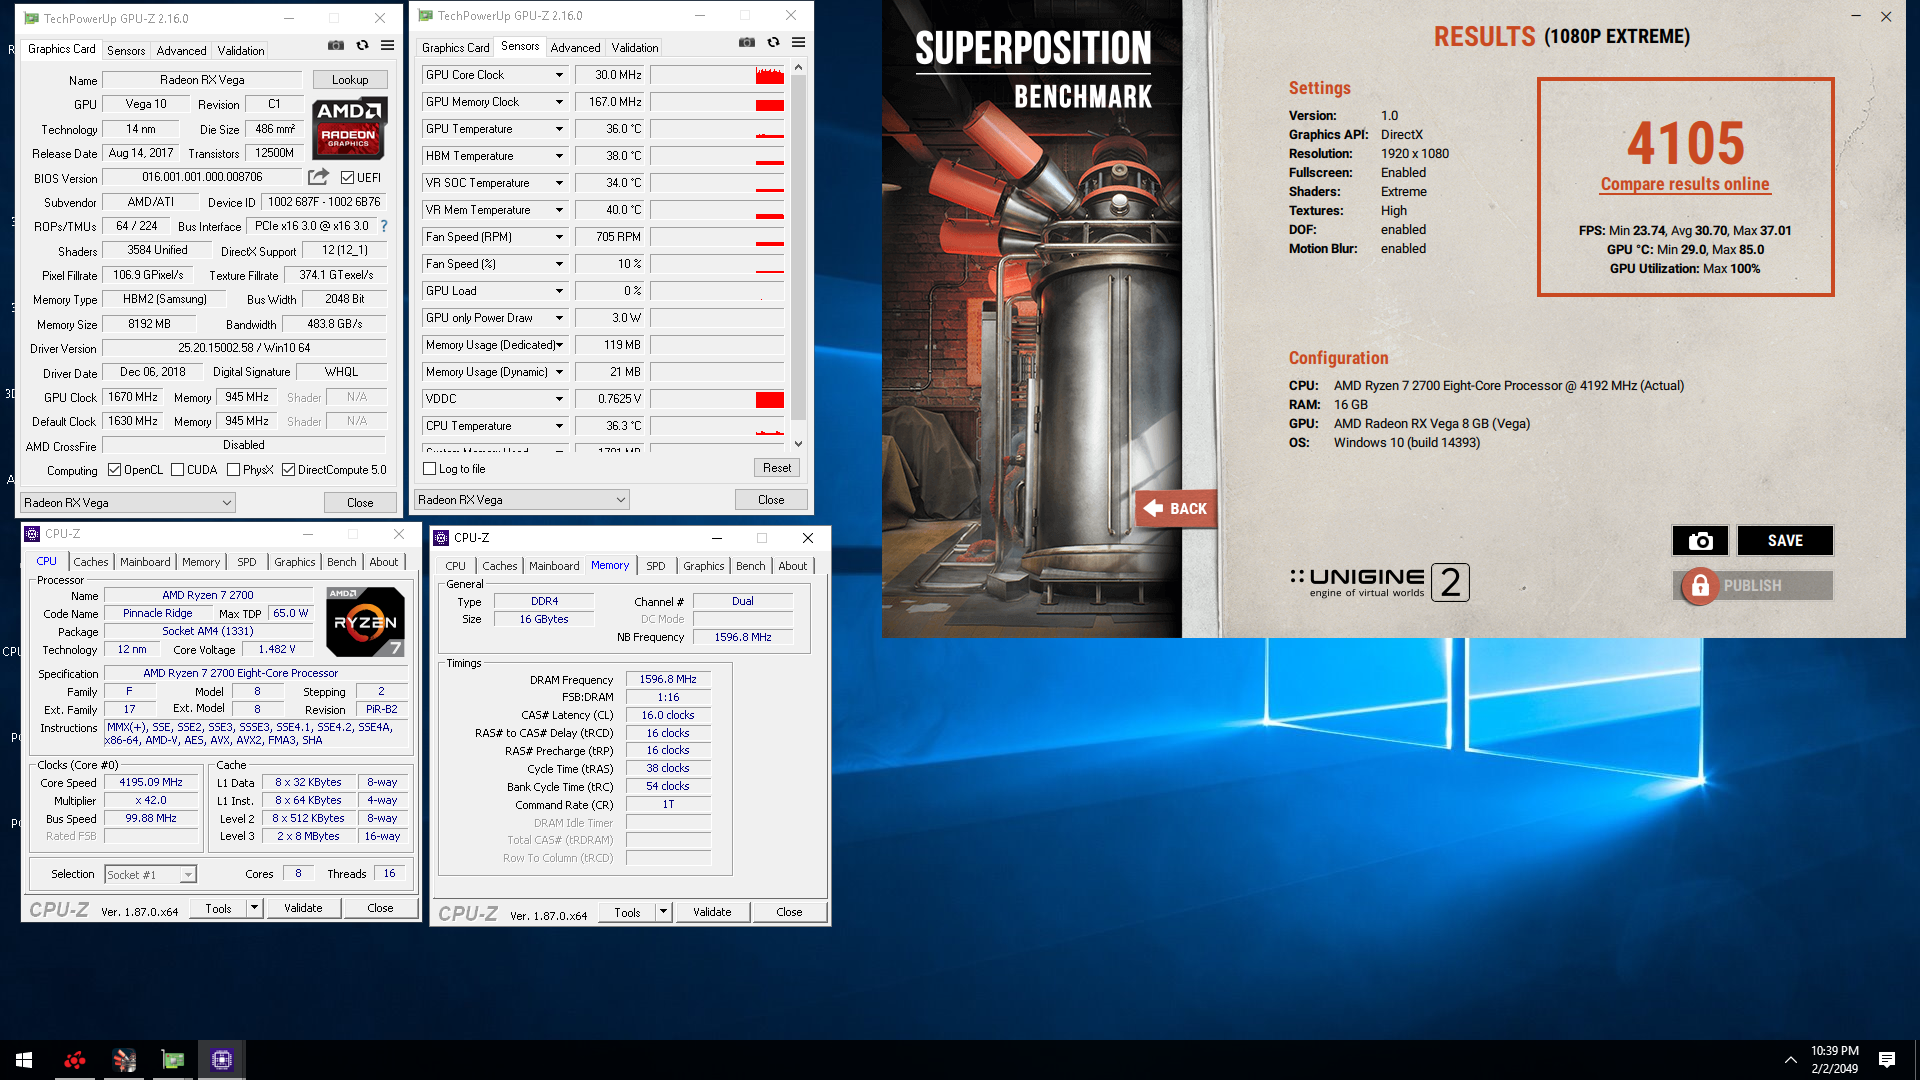The image size is (1920, 1080).
Task: Click the BIOS export share icon
Action: point(318,177)
